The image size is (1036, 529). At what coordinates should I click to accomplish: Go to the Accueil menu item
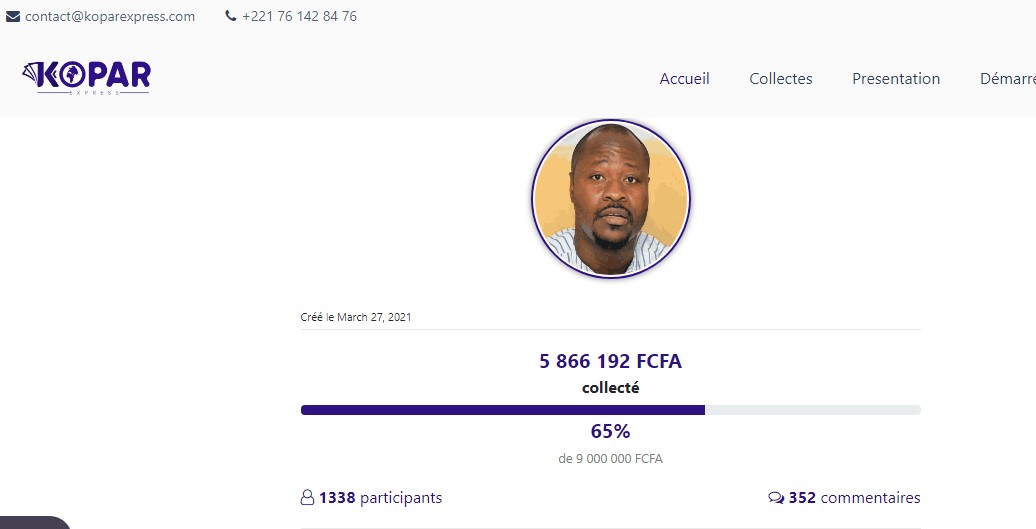[x=684, y=79]
